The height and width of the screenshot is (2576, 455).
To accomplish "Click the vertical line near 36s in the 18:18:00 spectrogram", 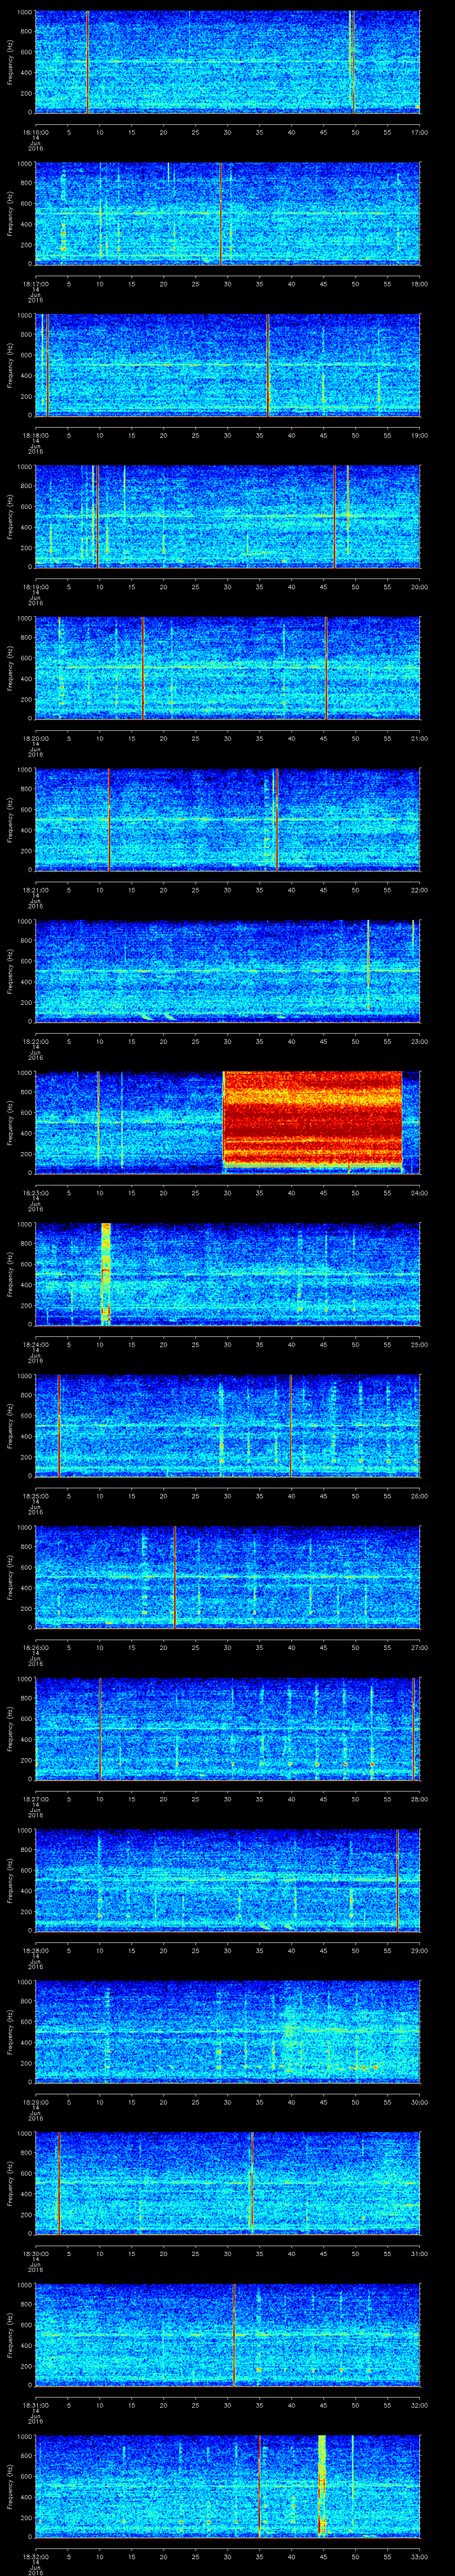I will (x=268, y=364).
